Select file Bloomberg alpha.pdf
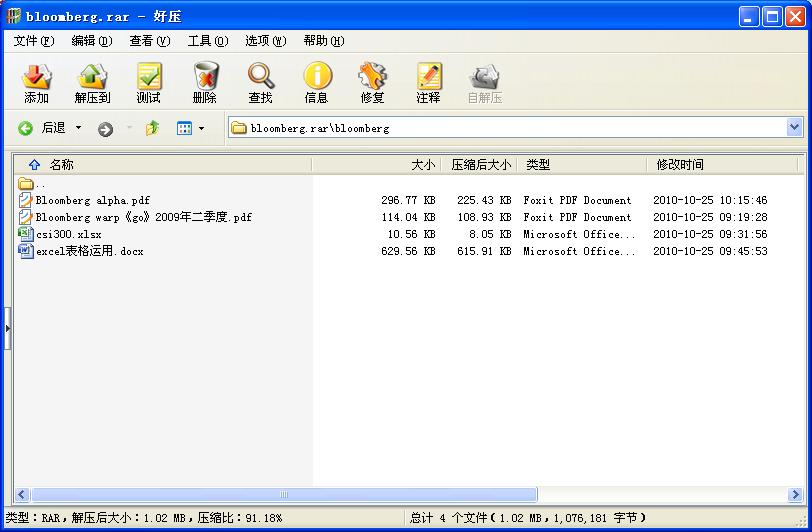The width and height of the screenshot is (812, 532). coord(92,200)
